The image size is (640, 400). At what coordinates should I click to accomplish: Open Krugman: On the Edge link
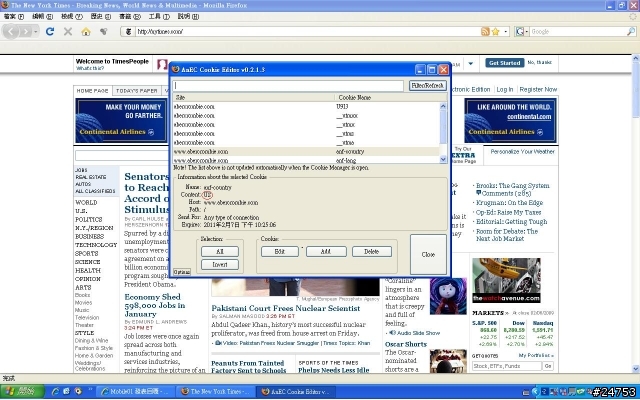click(509, 203)
